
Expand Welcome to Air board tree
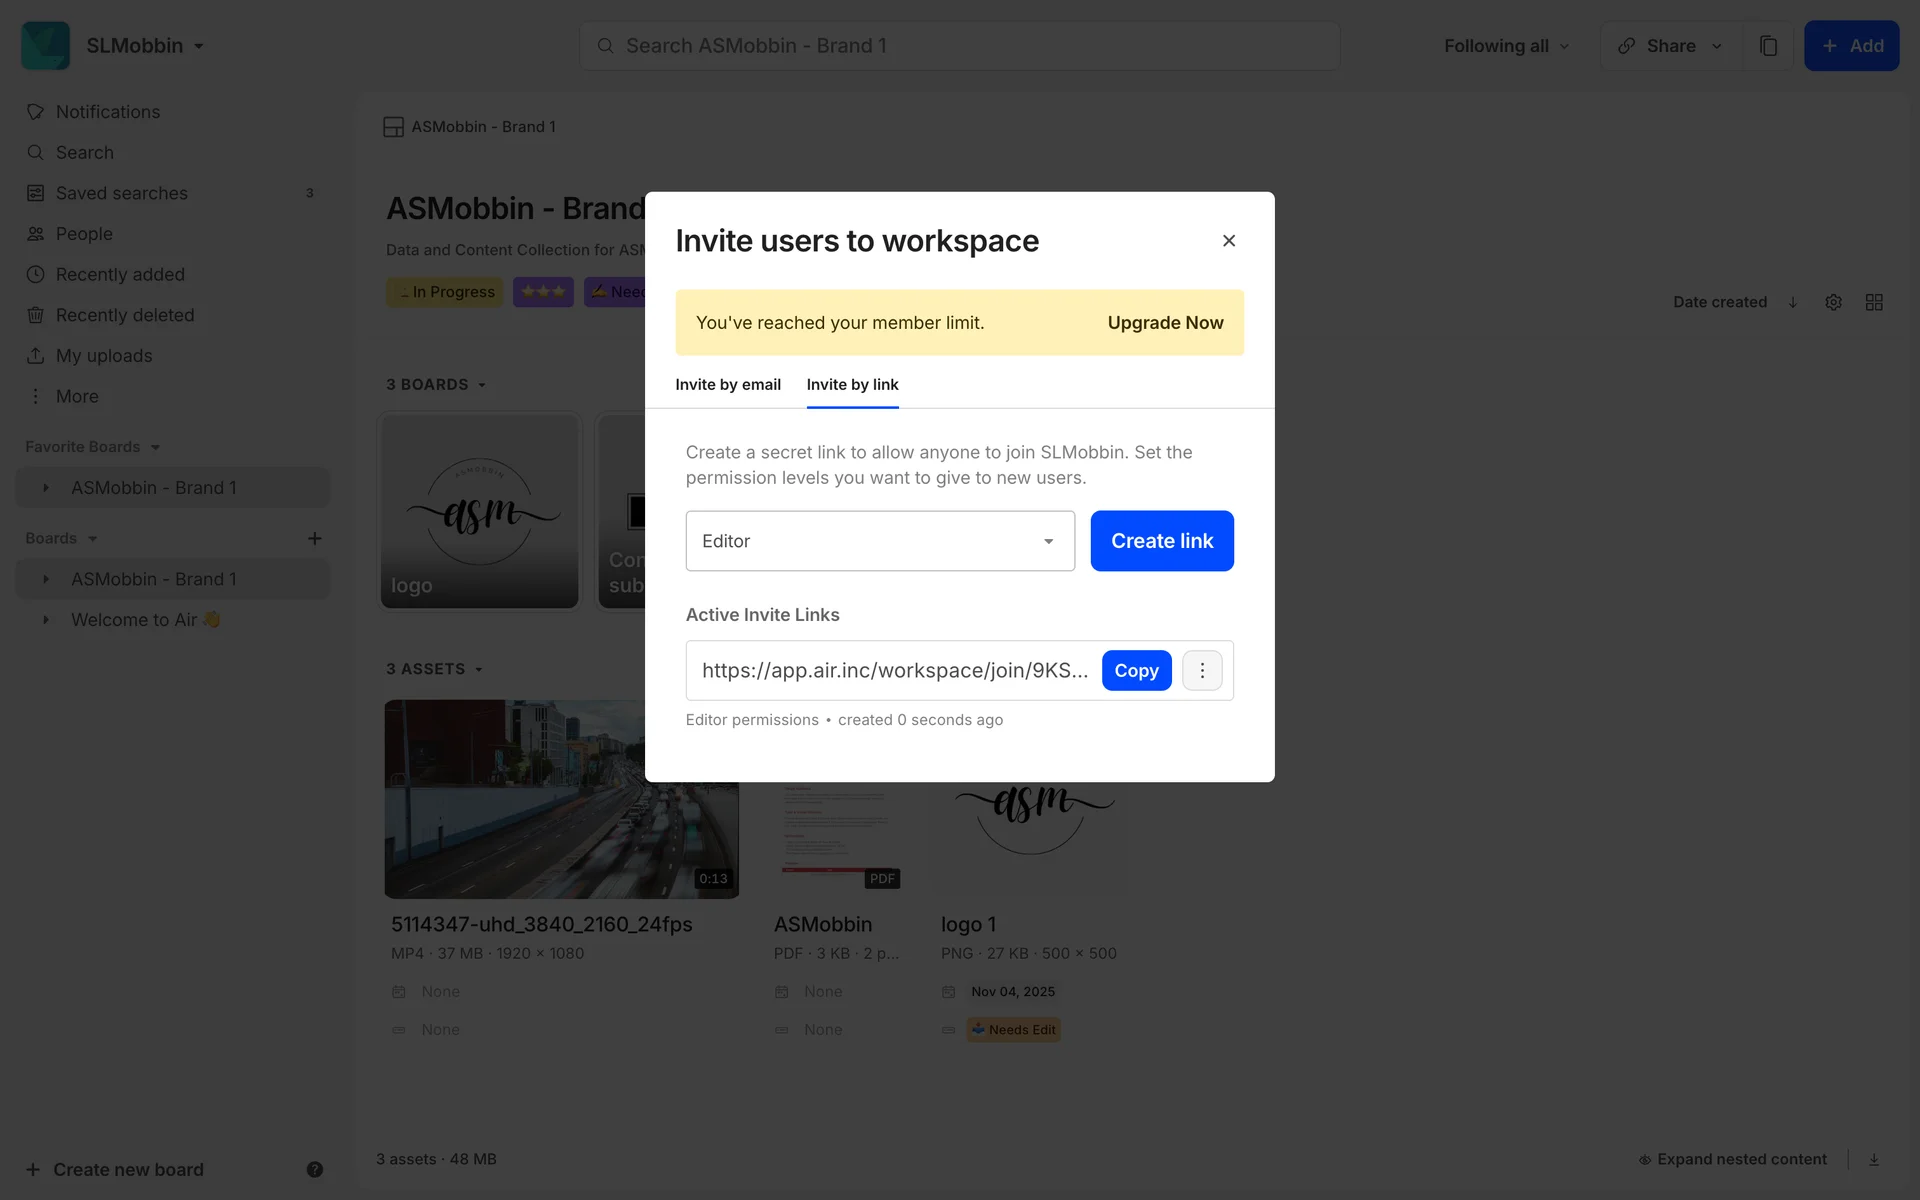coord(45,620)
